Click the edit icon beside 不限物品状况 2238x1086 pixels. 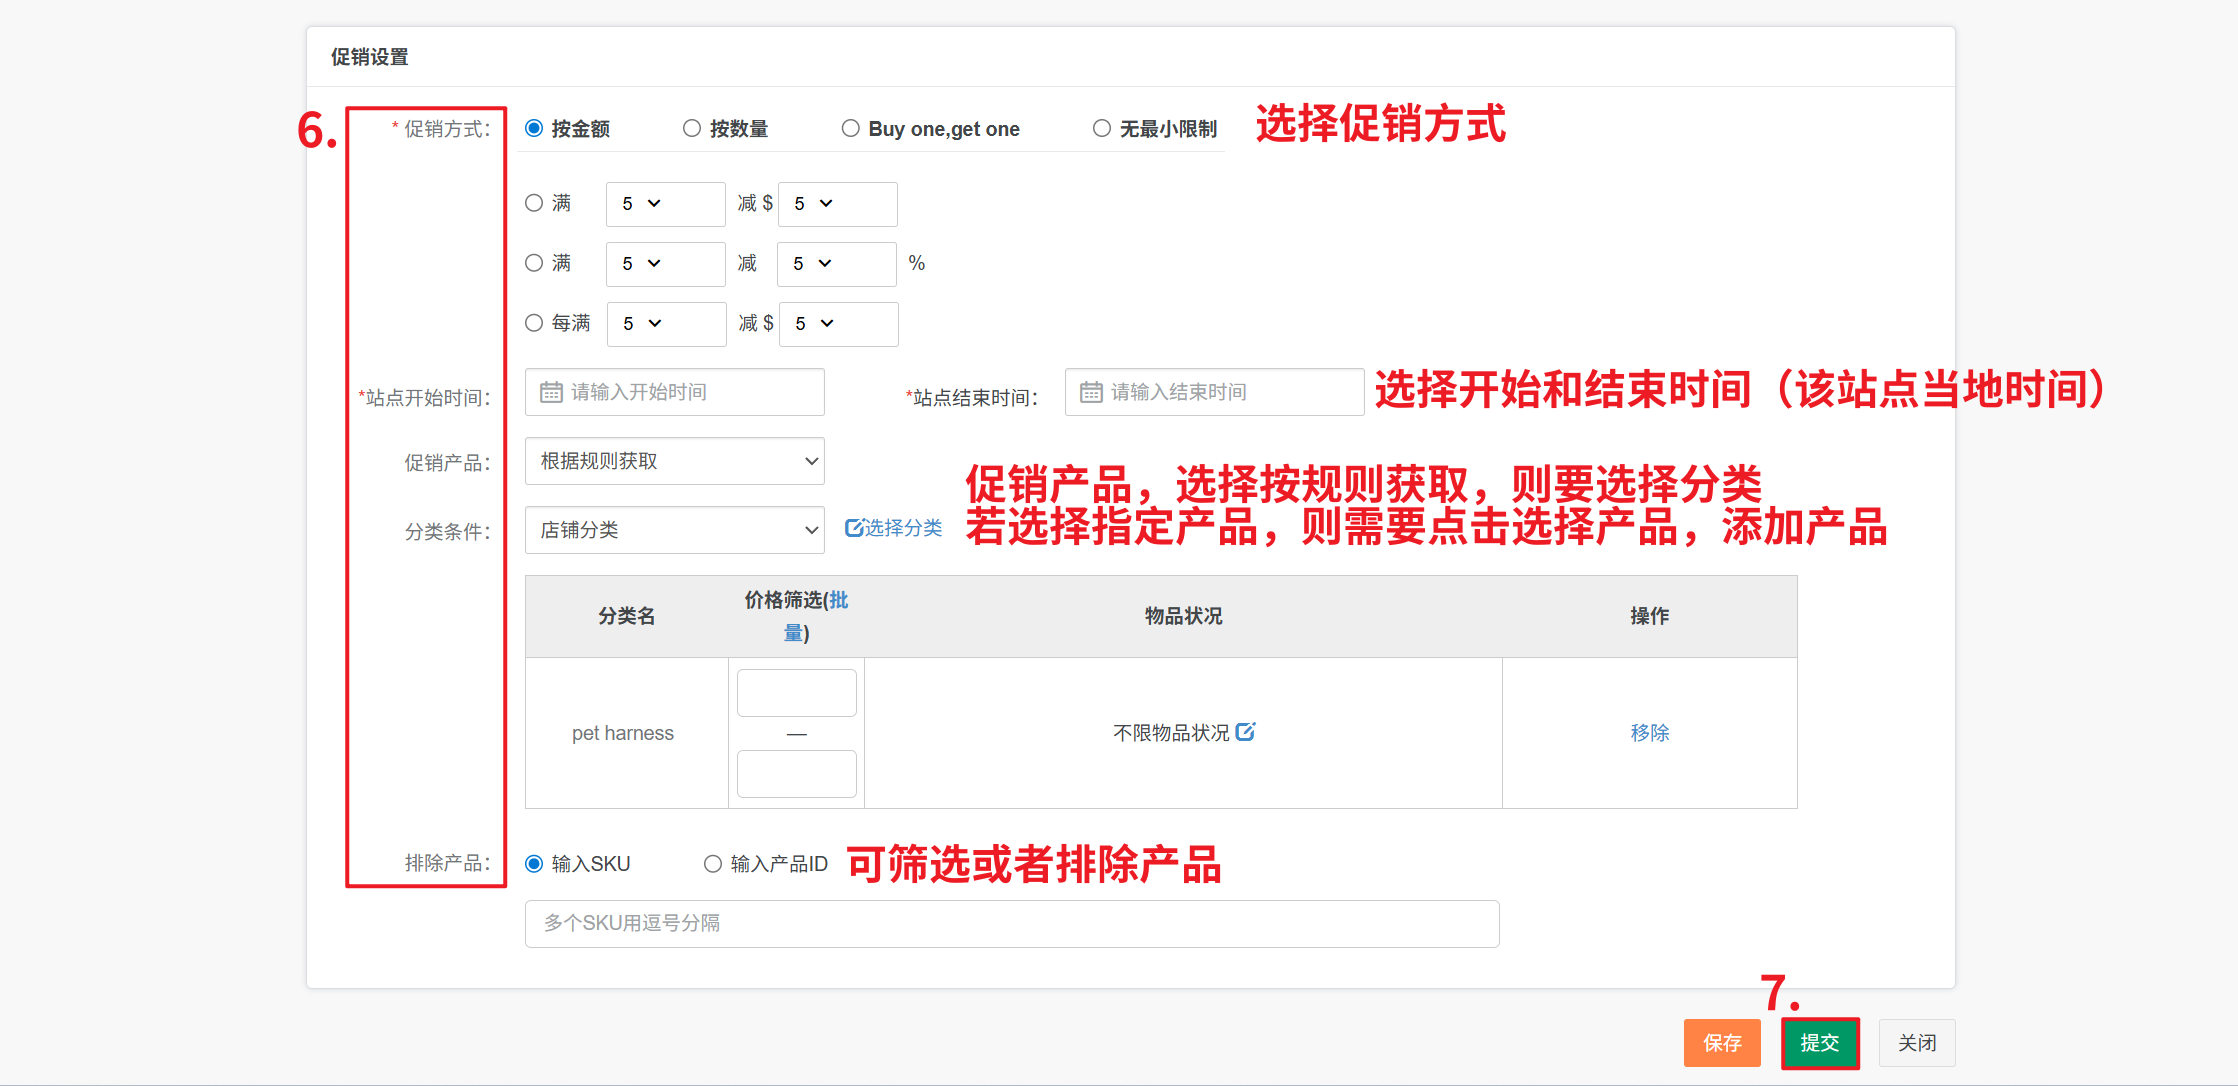(1245, 732)
